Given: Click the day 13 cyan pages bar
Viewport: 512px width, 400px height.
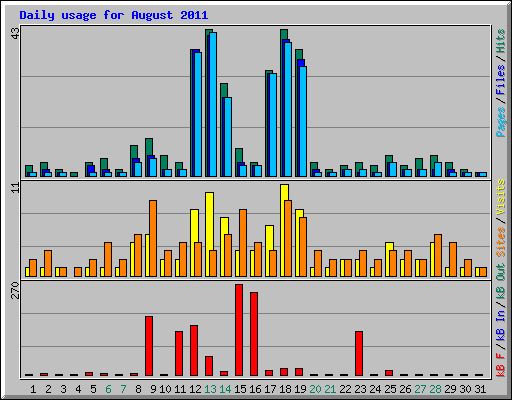Looking at the screenshot, I should [213, 104].
